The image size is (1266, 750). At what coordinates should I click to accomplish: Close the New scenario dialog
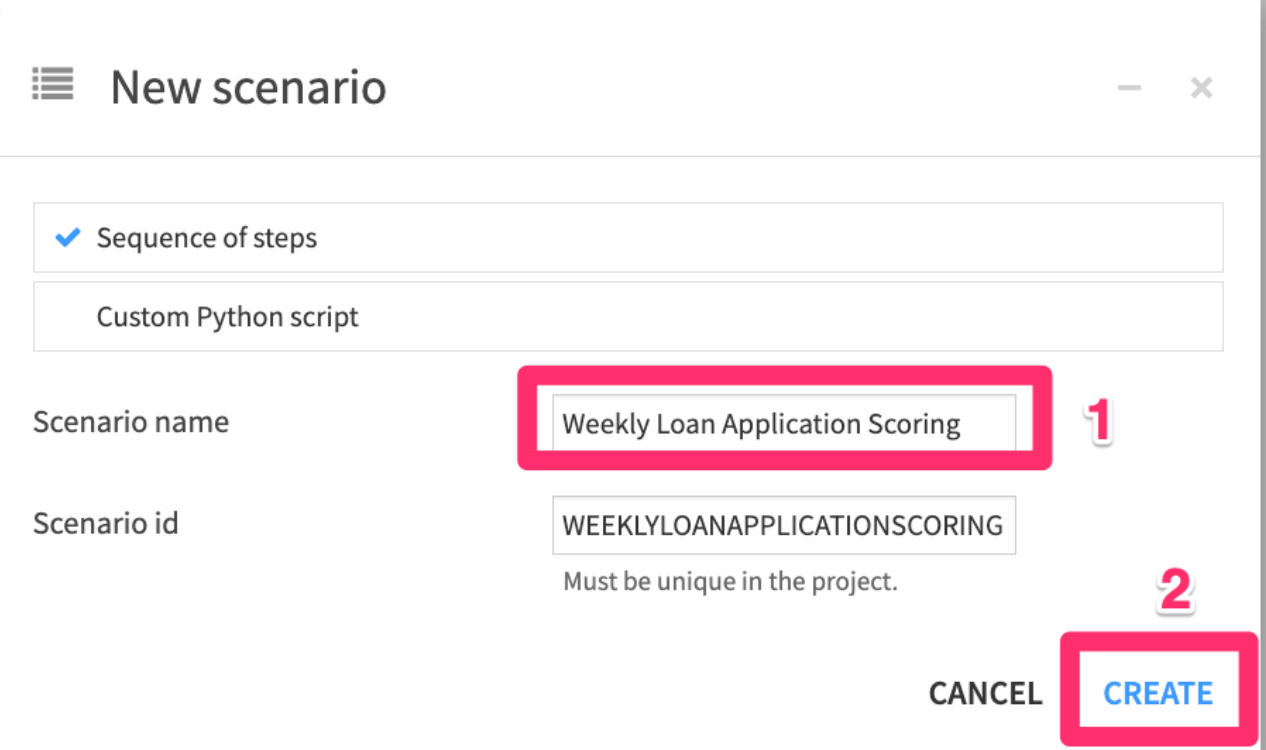(x=1201, y=88)
